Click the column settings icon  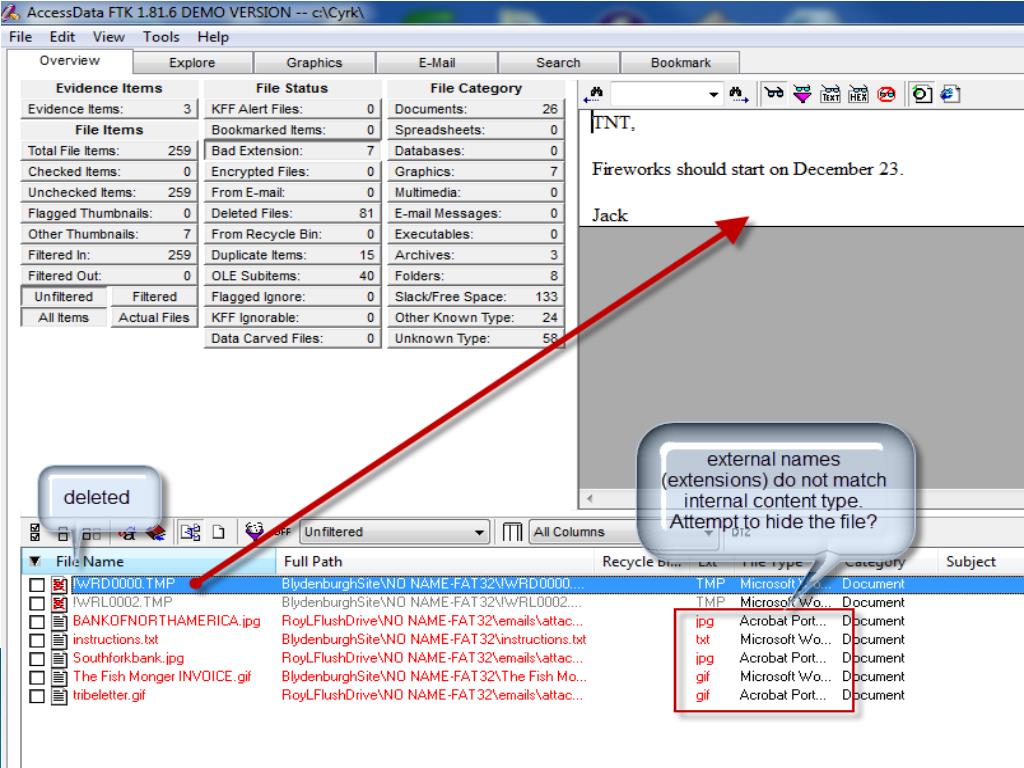(x=513, y=532)
